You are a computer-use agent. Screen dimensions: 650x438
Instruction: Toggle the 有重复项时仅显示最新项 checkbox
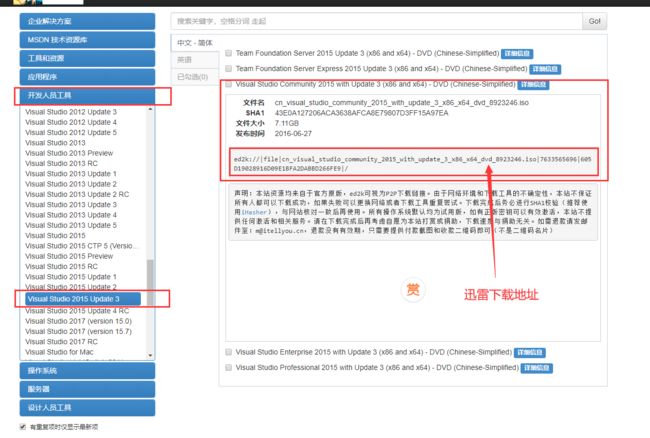point(23,426)
